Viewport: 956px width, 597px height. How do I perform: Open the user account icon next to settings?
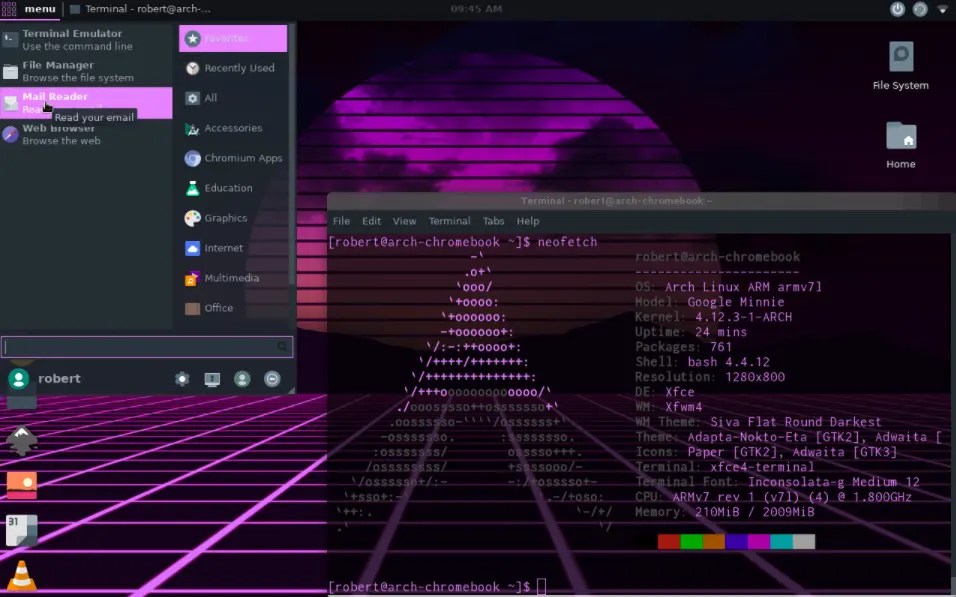[241, 378]
